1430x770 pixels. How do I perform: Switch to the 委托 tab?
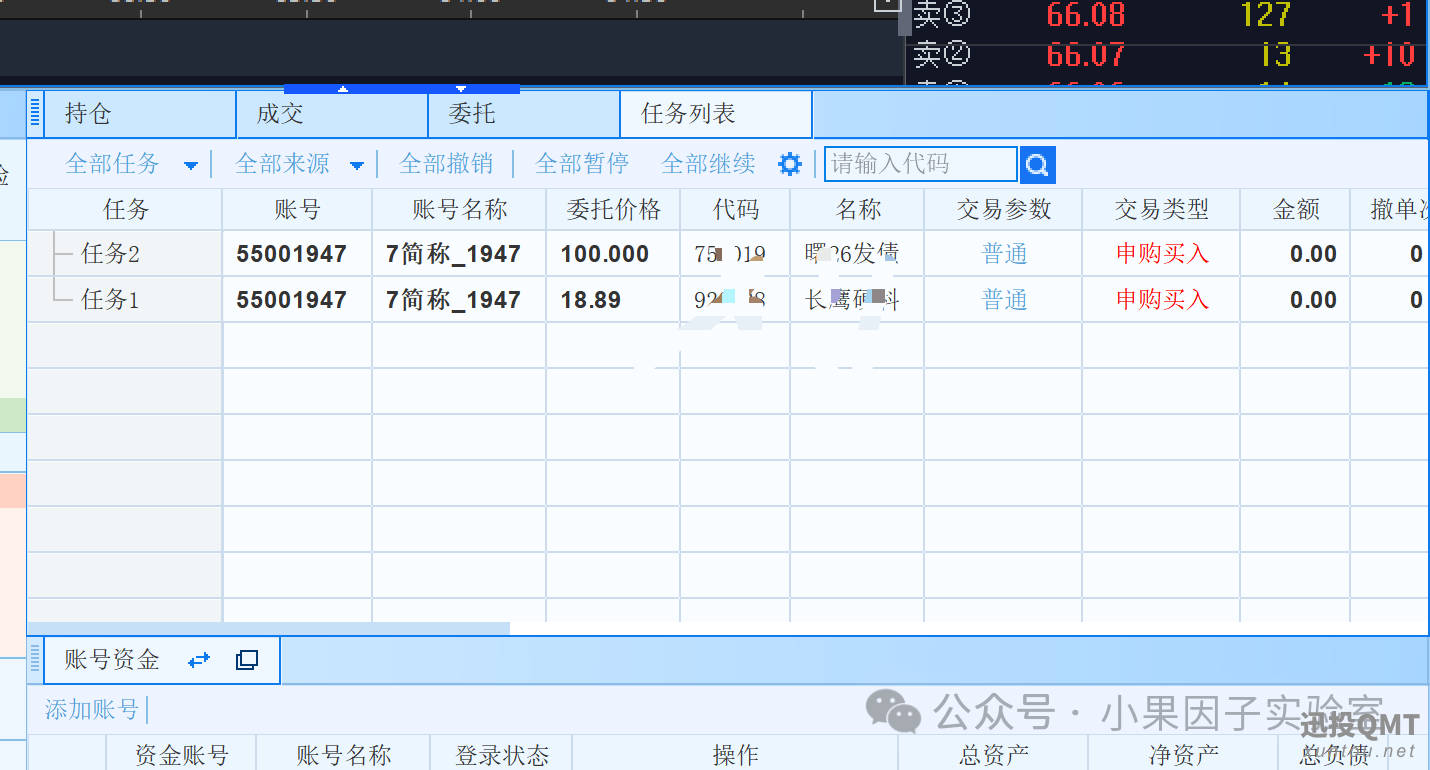click(524, 114)
